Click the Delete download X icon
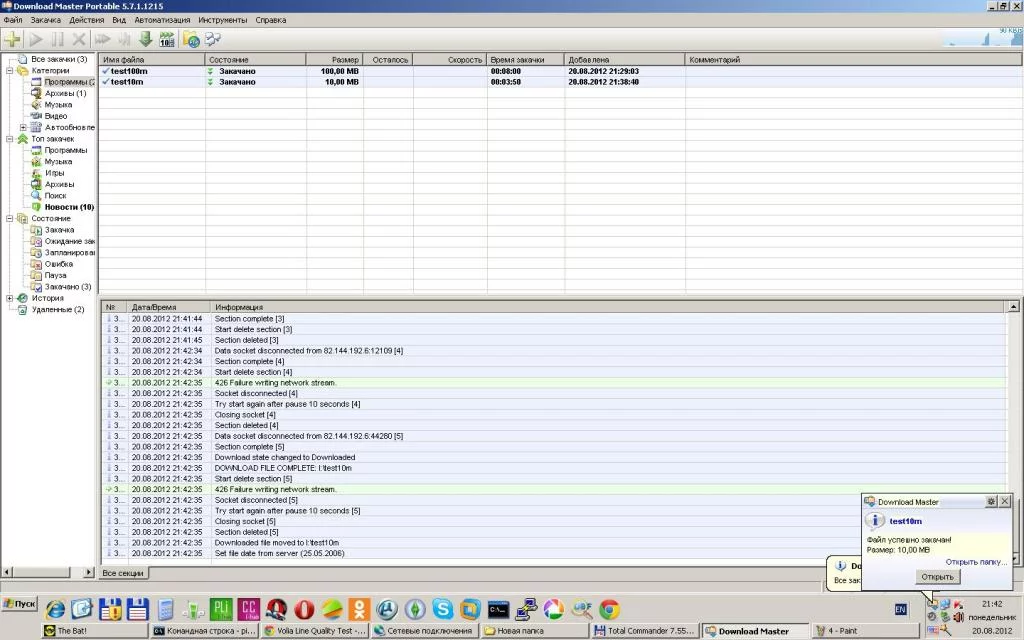The width and height of the screenshot is (1024, 640). [78, 40]
